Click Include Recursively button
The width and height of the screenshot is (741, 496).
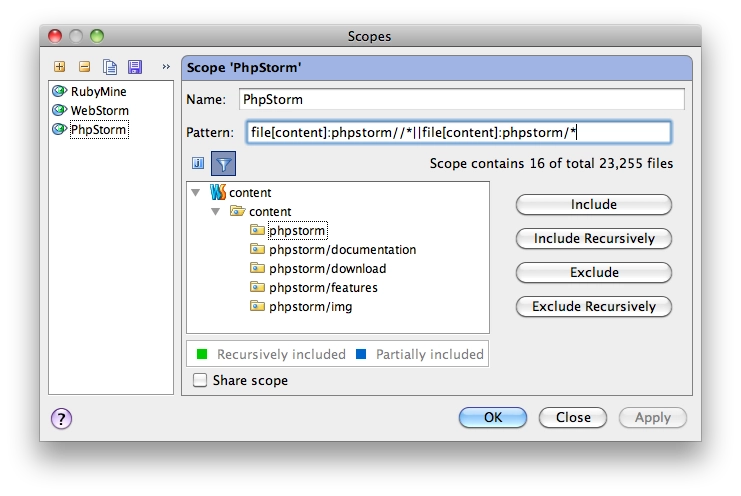tap(594, 239)
